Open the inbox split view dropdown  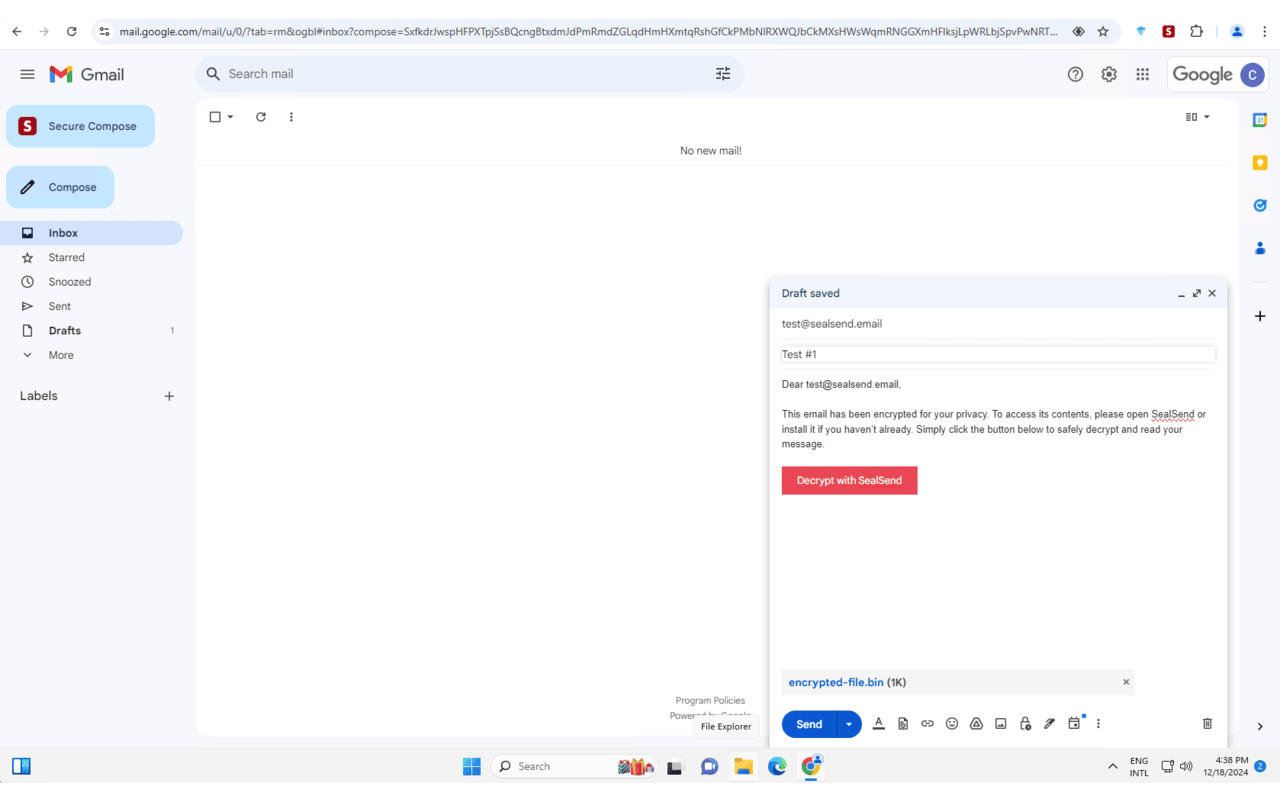[x=1196, y=116]
